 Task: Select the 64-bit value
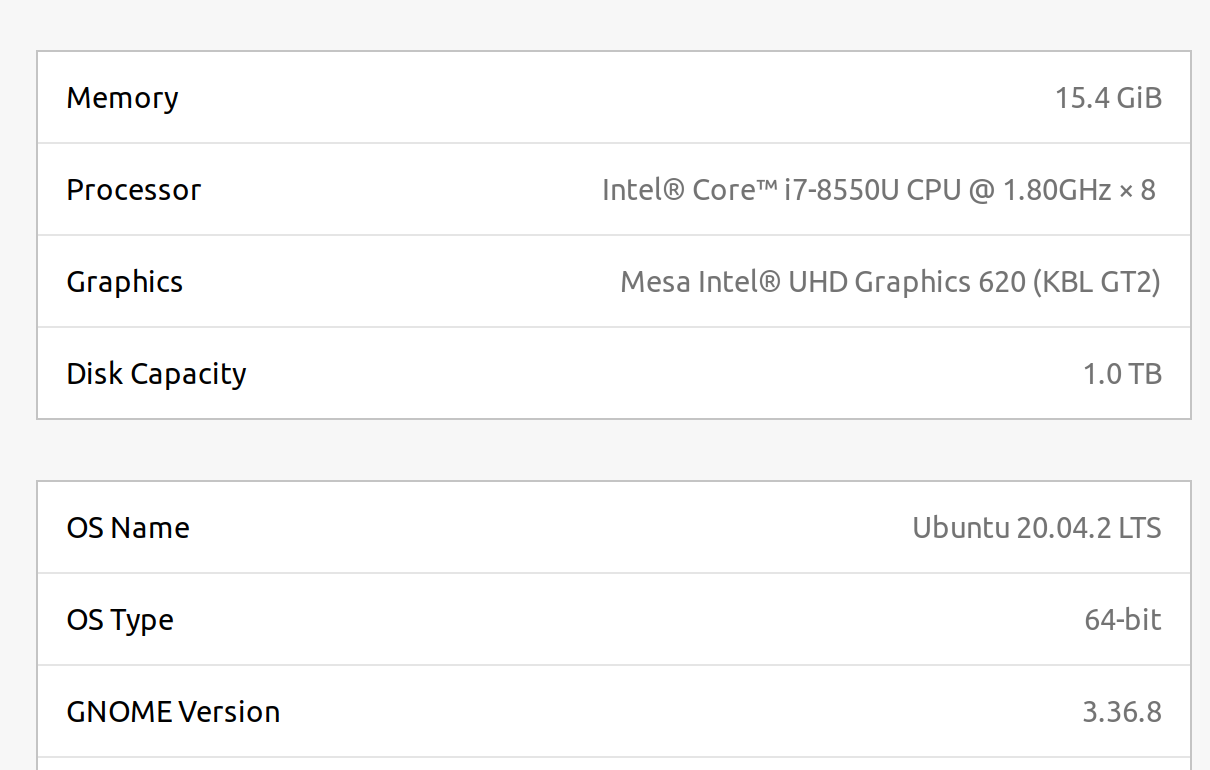1123,620
